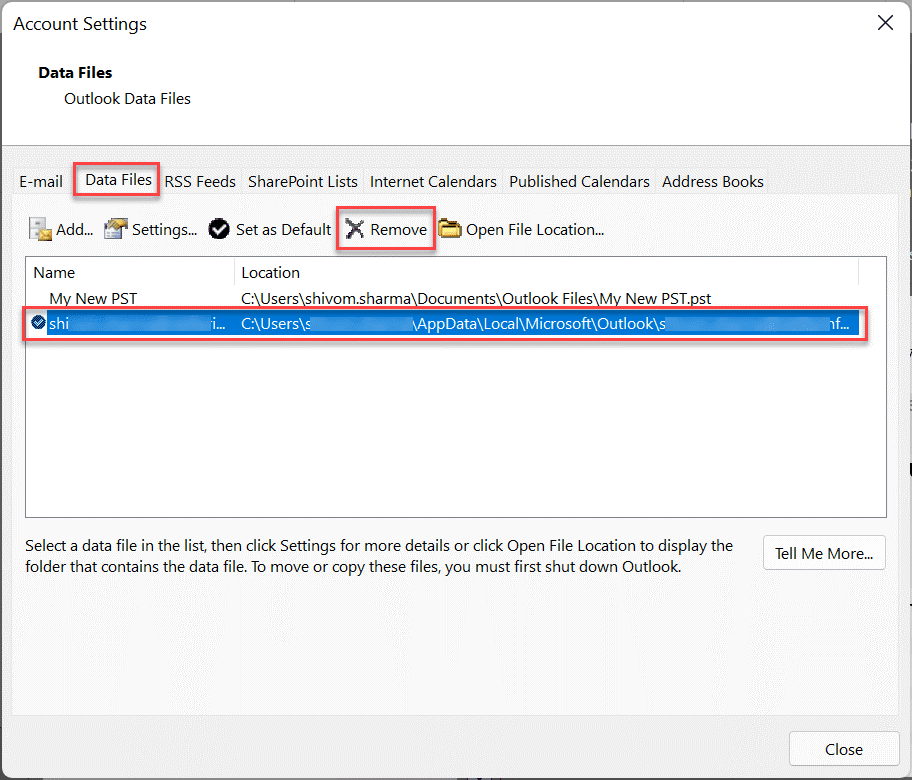Click the Close button at bottom
This screenshot has height=780, width=912.
843,749
